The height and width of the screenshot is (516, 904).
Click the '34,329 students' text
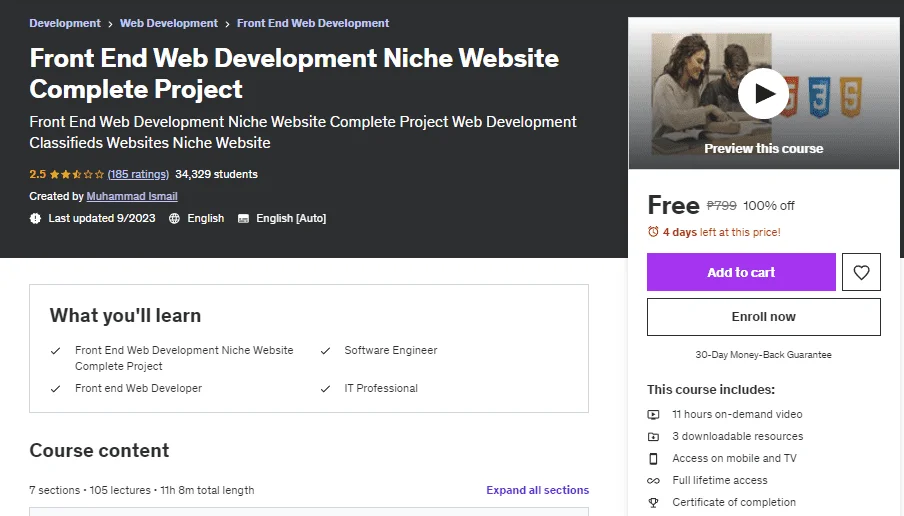[x=216, y=174]
